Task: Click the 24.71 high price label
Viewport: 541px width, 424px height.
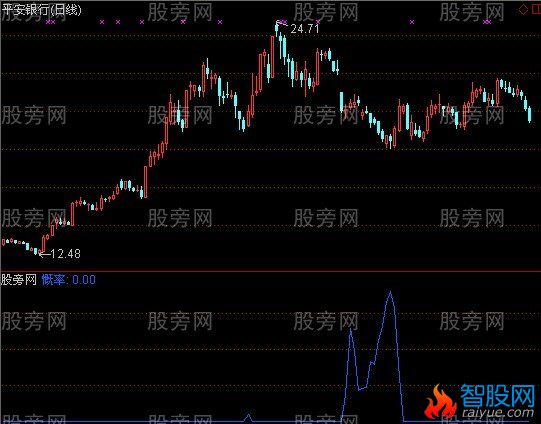Action: (305, 29)
